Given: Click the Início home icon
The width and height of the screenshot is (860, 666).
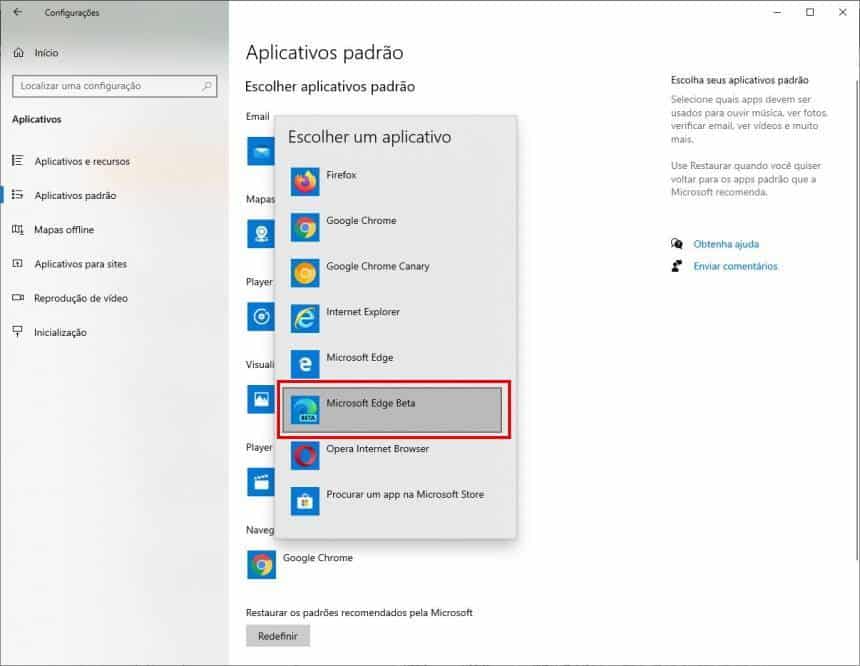Looking at the screenshot, I should 19,53.
